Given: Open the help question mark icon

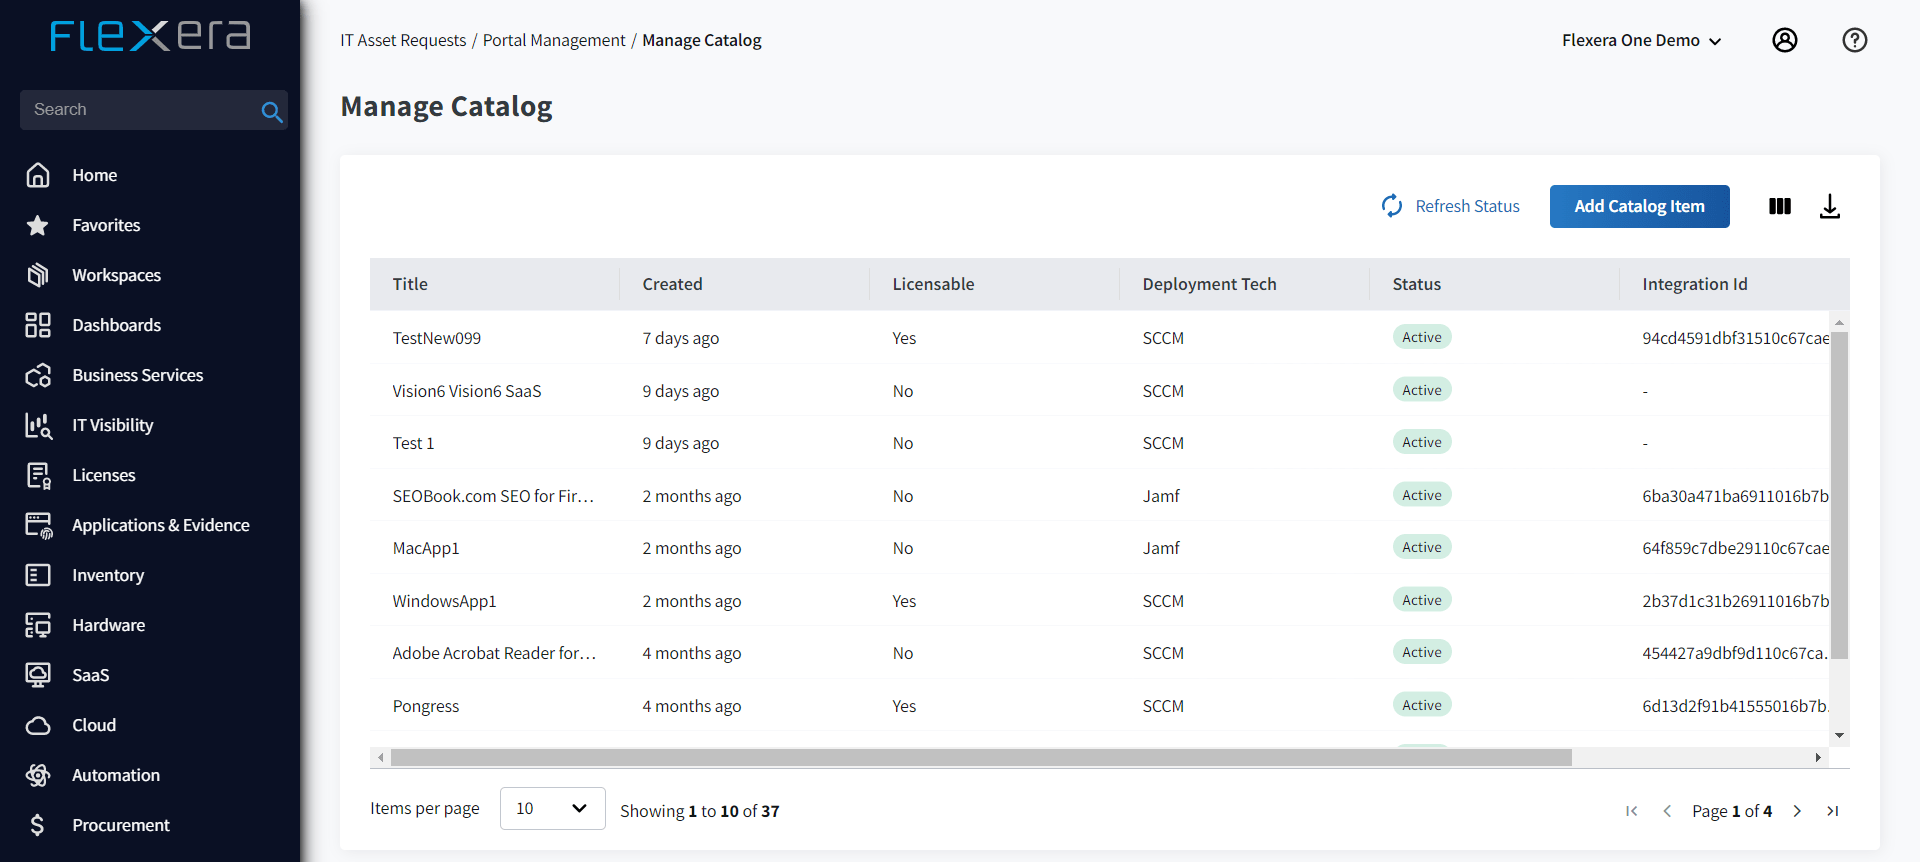Looking at the screenshot, I should [x=1854, y=40].
